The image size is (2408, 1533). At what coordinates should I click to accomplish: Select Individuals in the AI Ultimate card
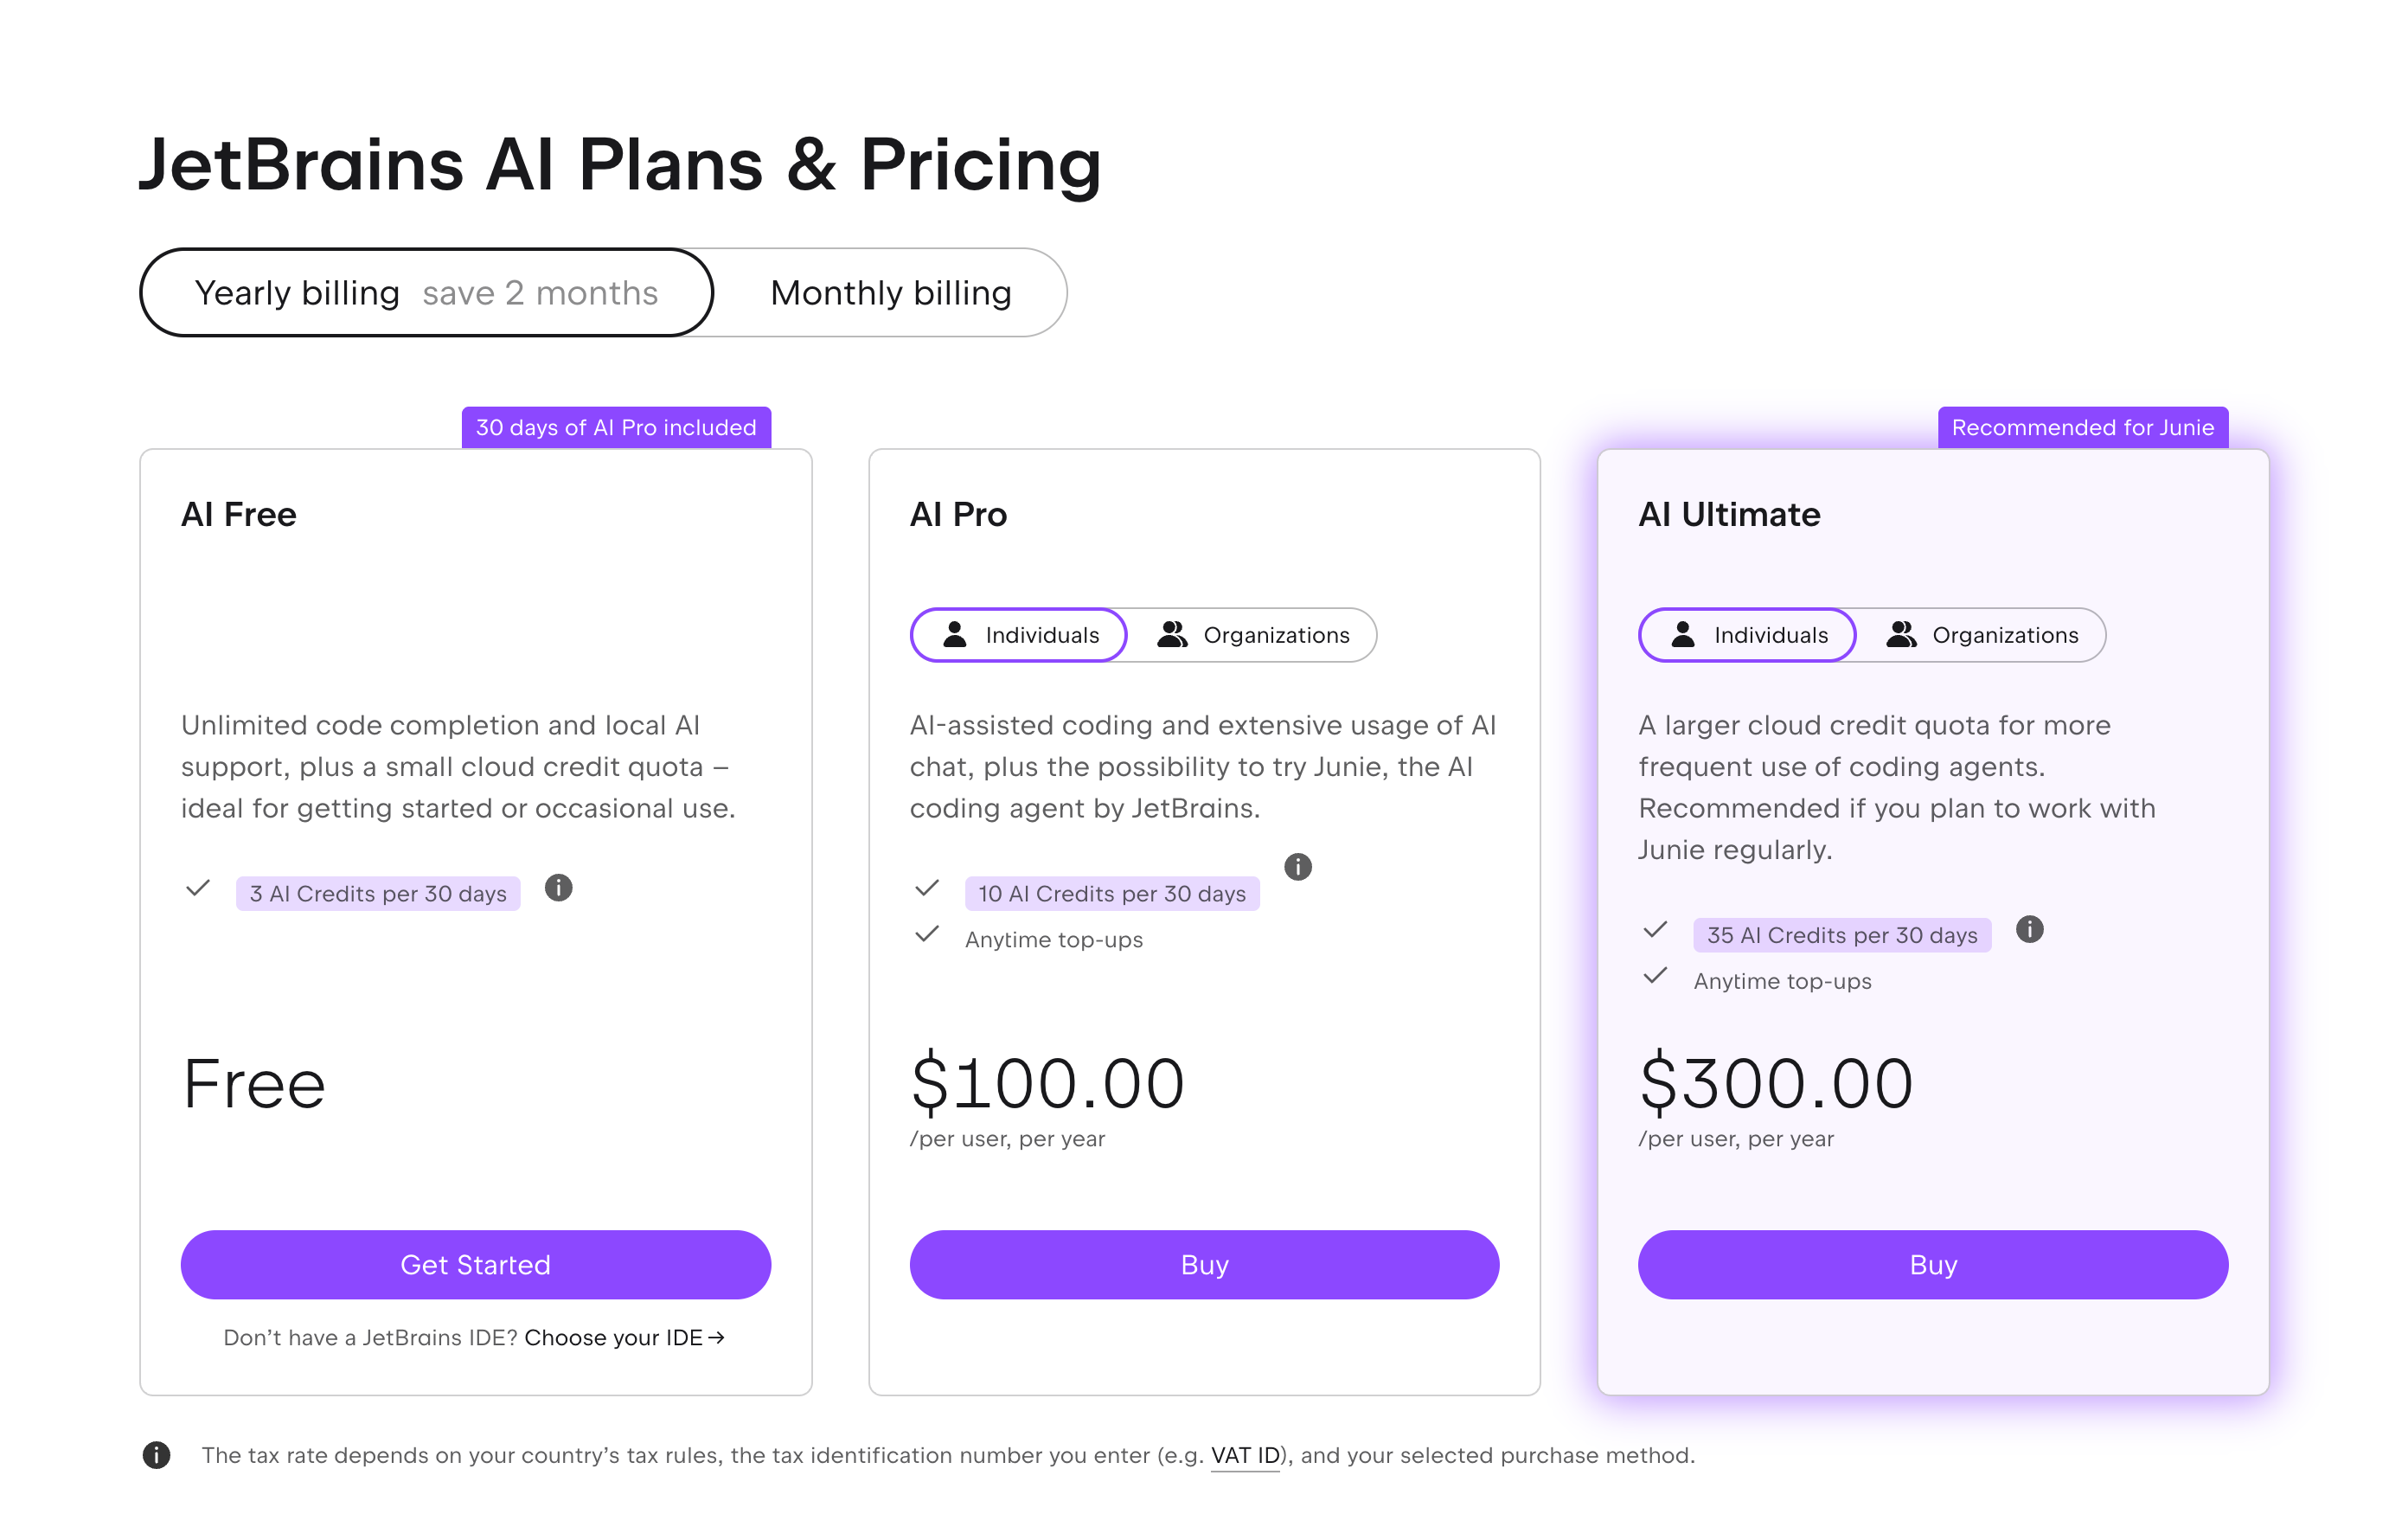[1747, 635]
